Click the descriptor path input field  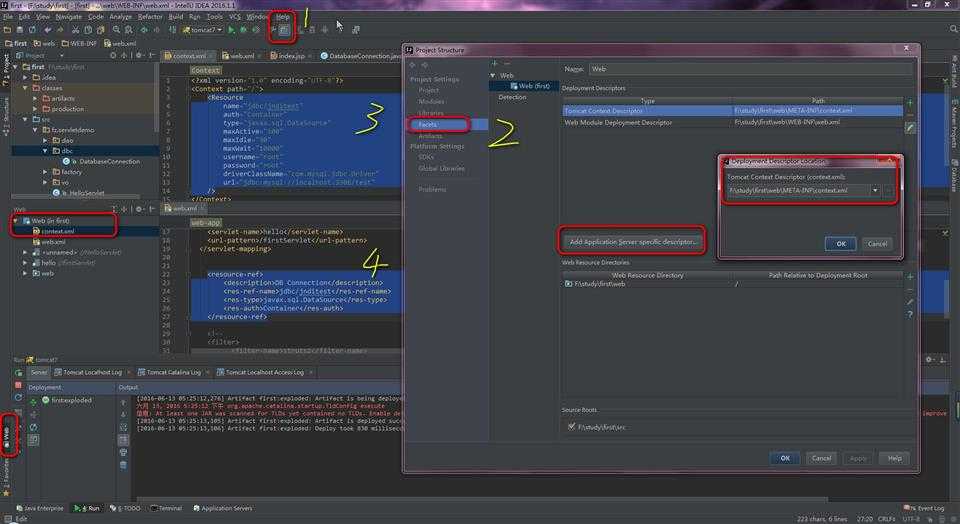click(798, 190)
